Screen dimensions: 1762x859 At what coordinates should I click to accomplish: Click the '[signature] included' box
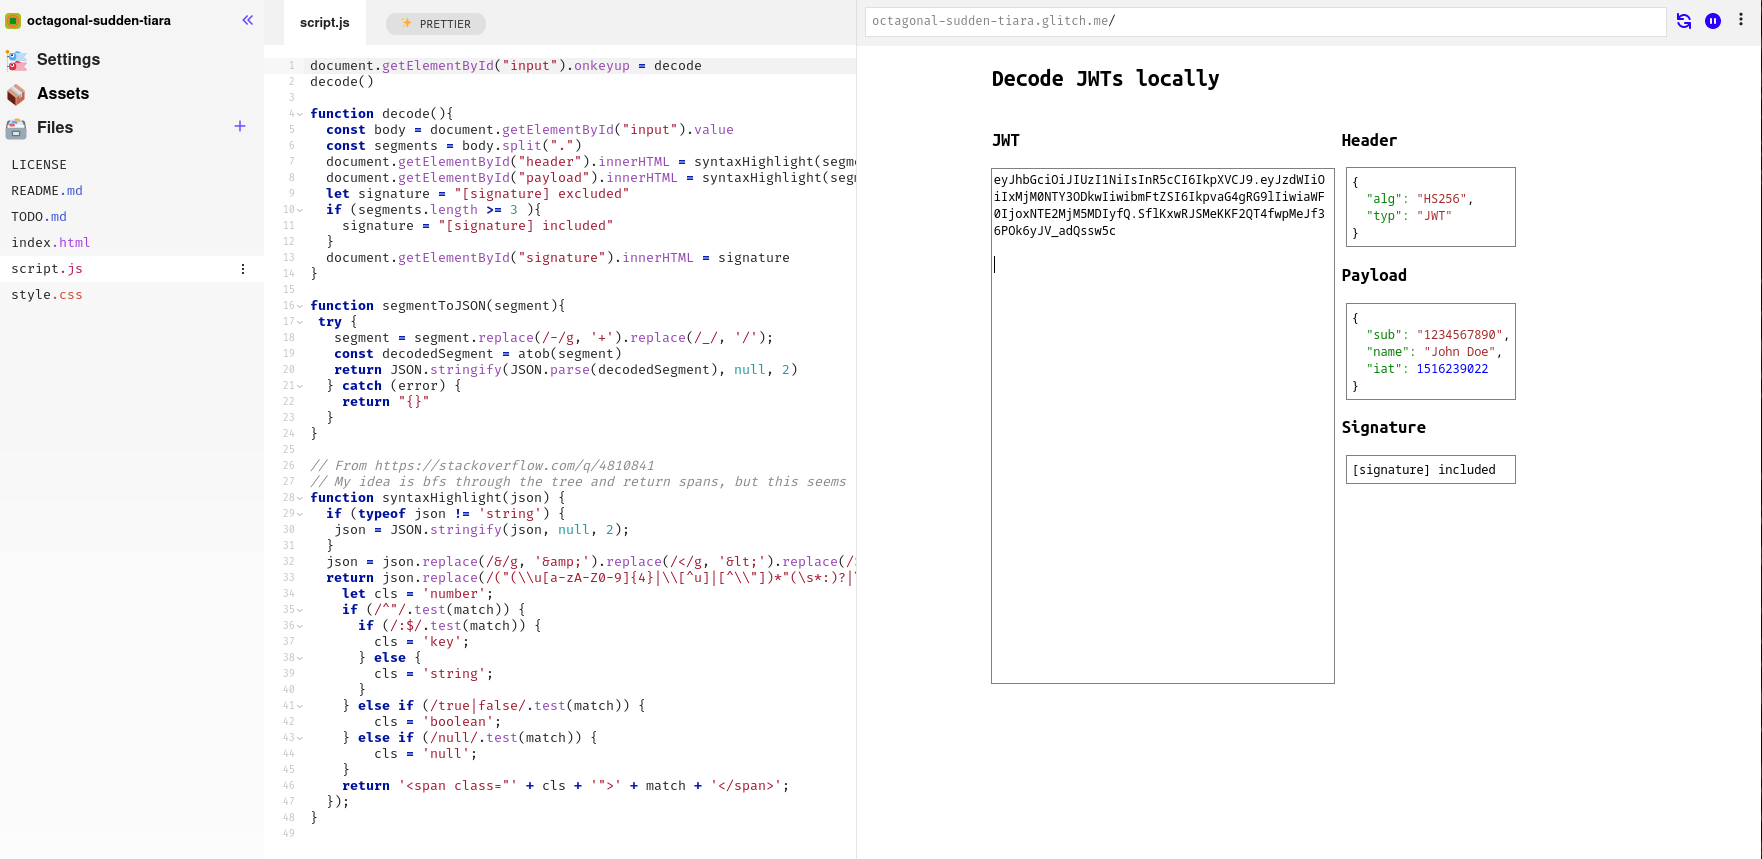(1430, 470)
